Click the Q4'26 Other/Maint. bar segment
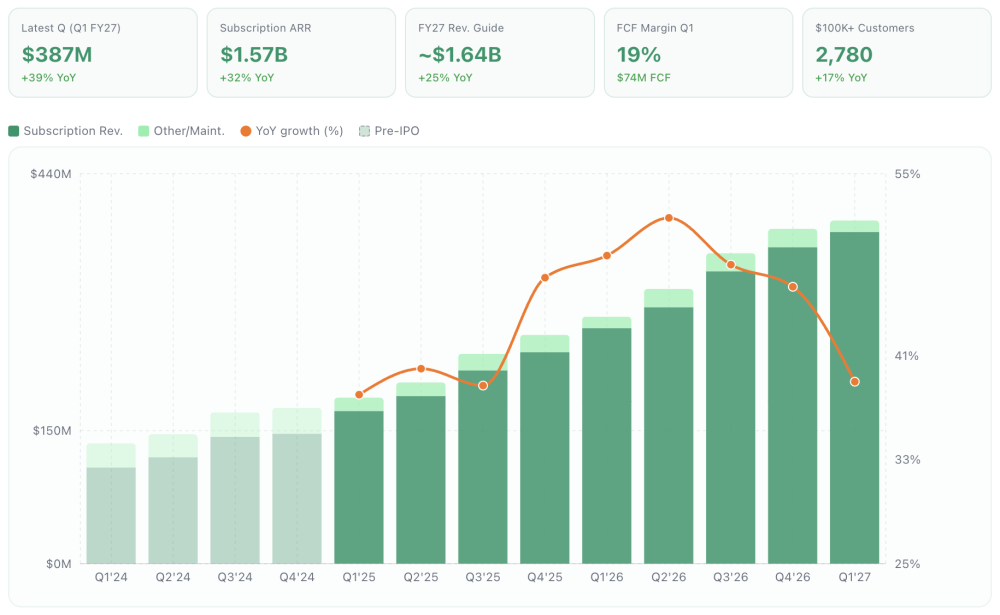The height and width of the screenshot is (615, 1000). click(793, 238)
